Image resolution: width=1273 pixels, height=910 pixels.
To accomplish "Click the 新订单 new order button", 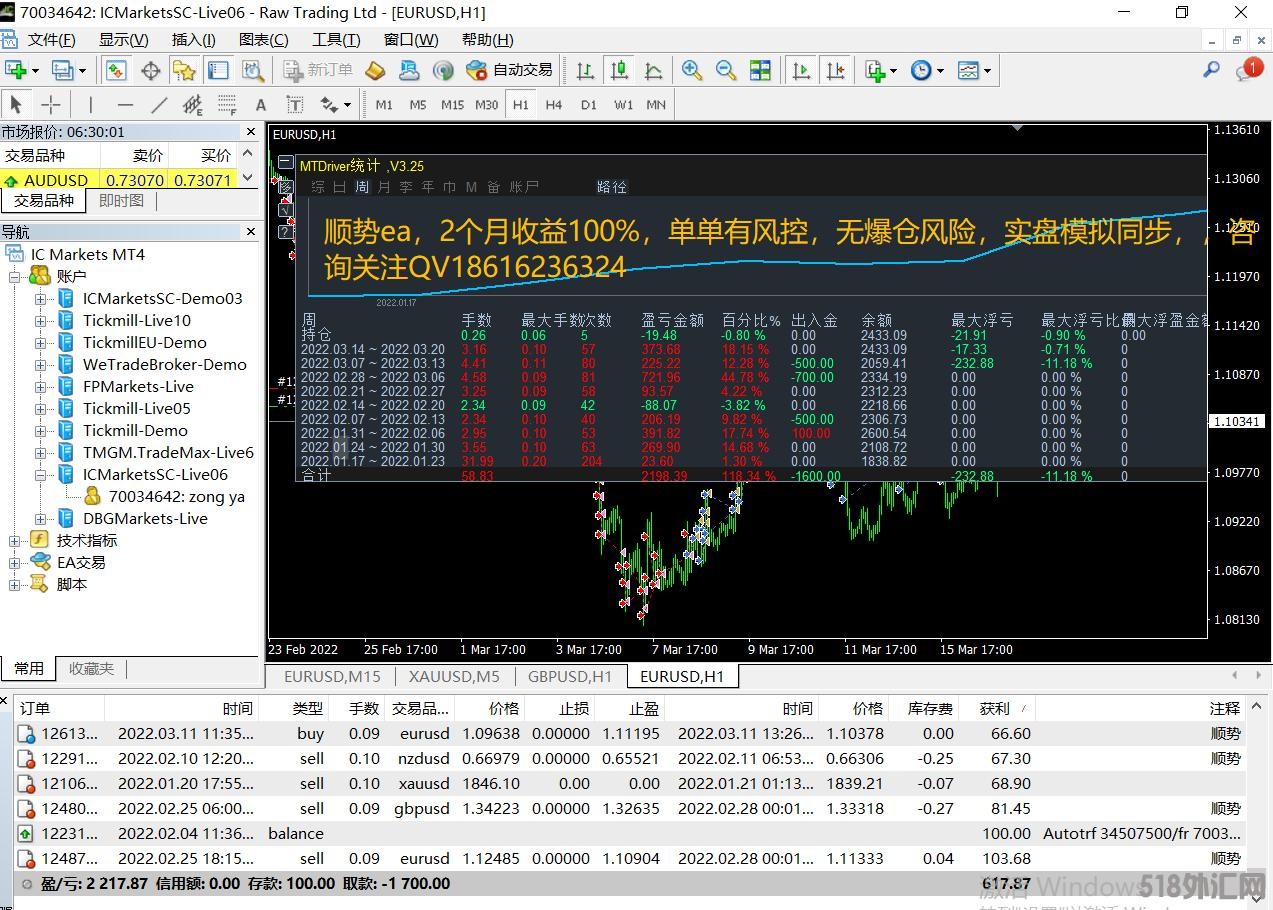I will coord(318,70).
